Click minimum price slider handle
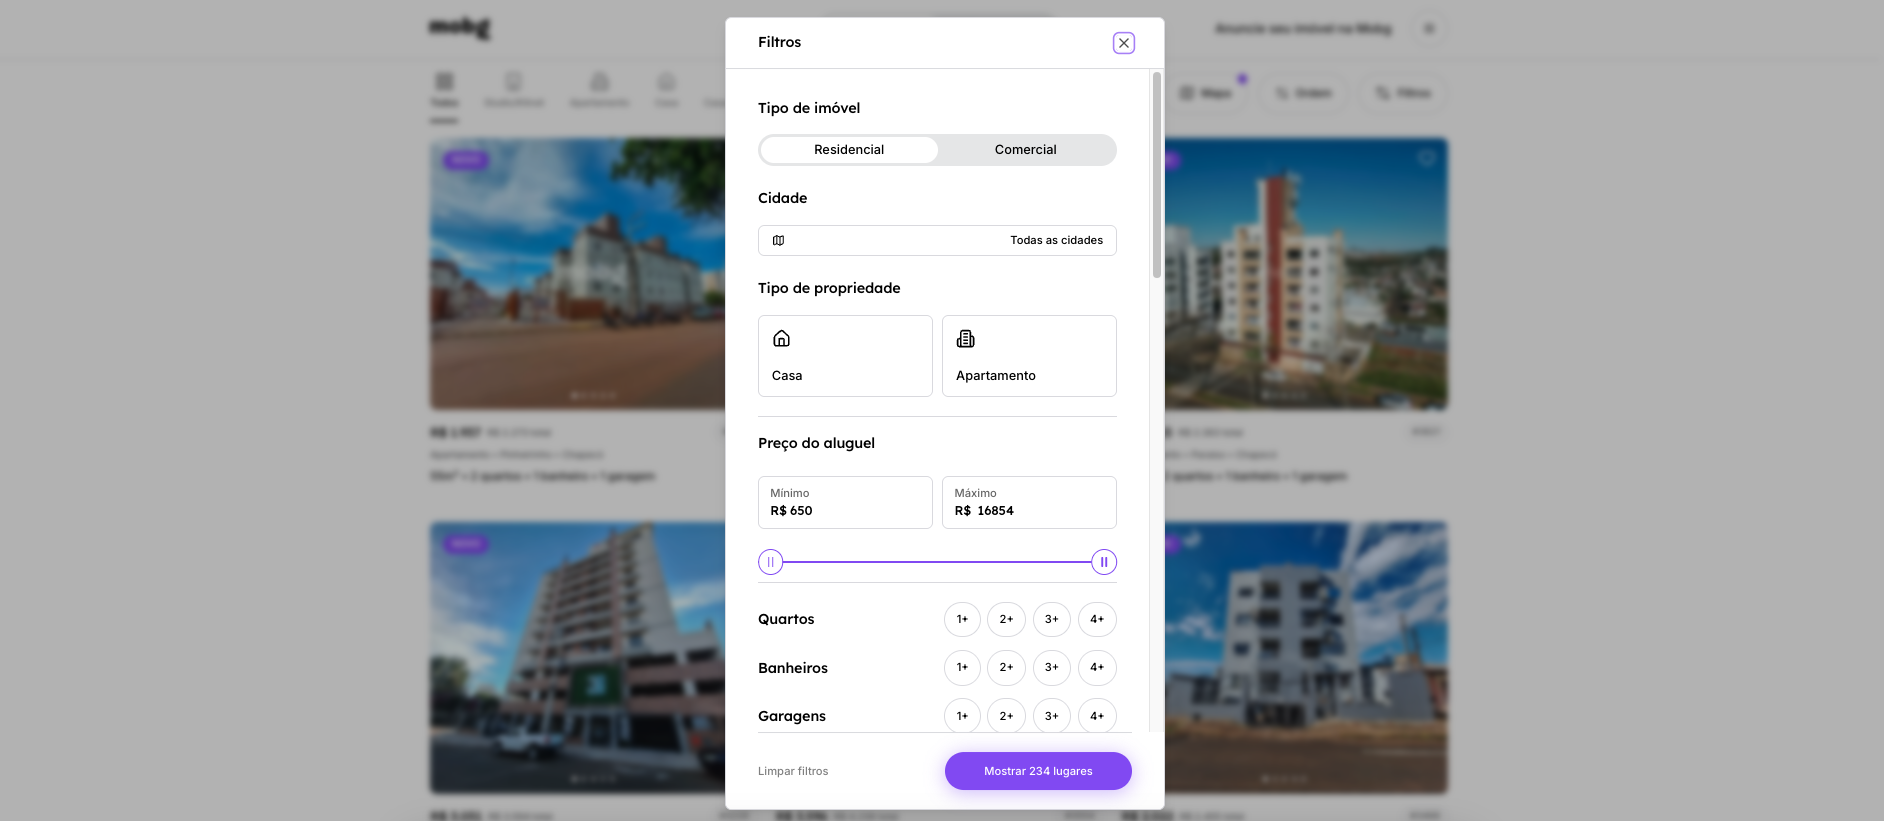The image size is (1884, 821). [771, 562]
